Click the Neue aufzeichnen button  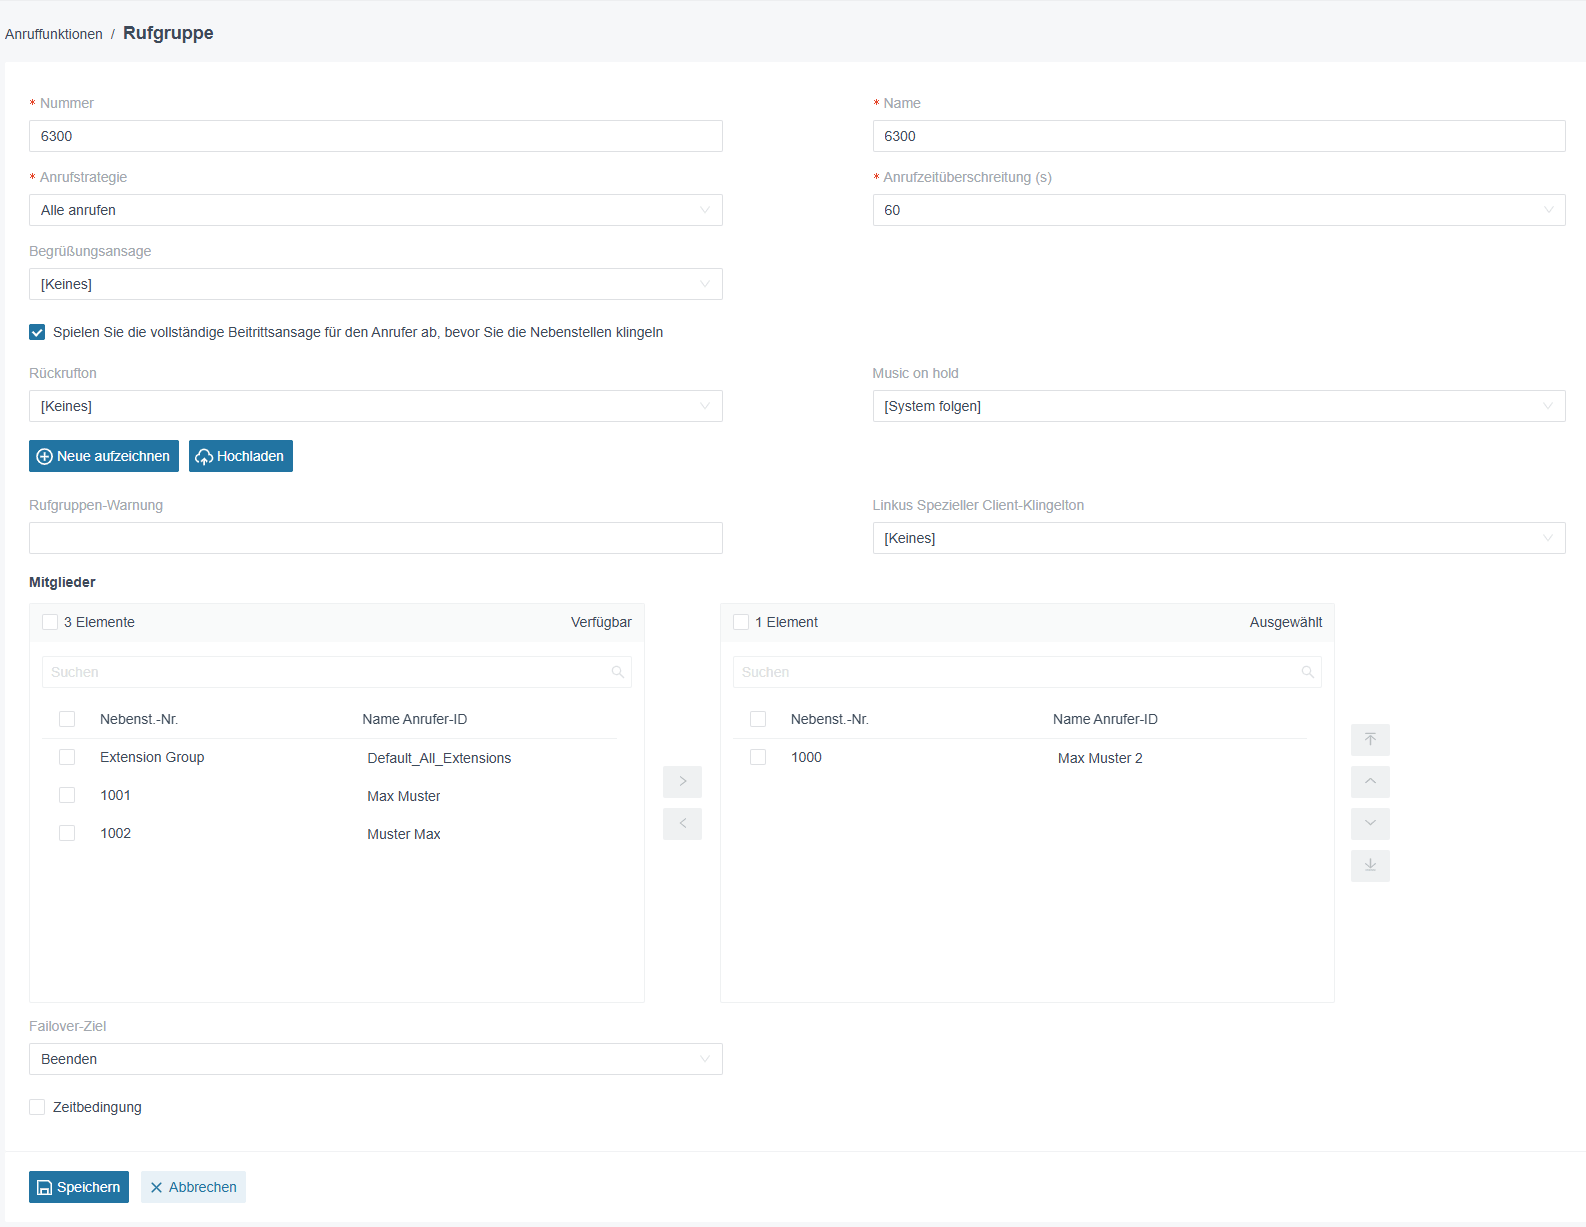[104, 456]
